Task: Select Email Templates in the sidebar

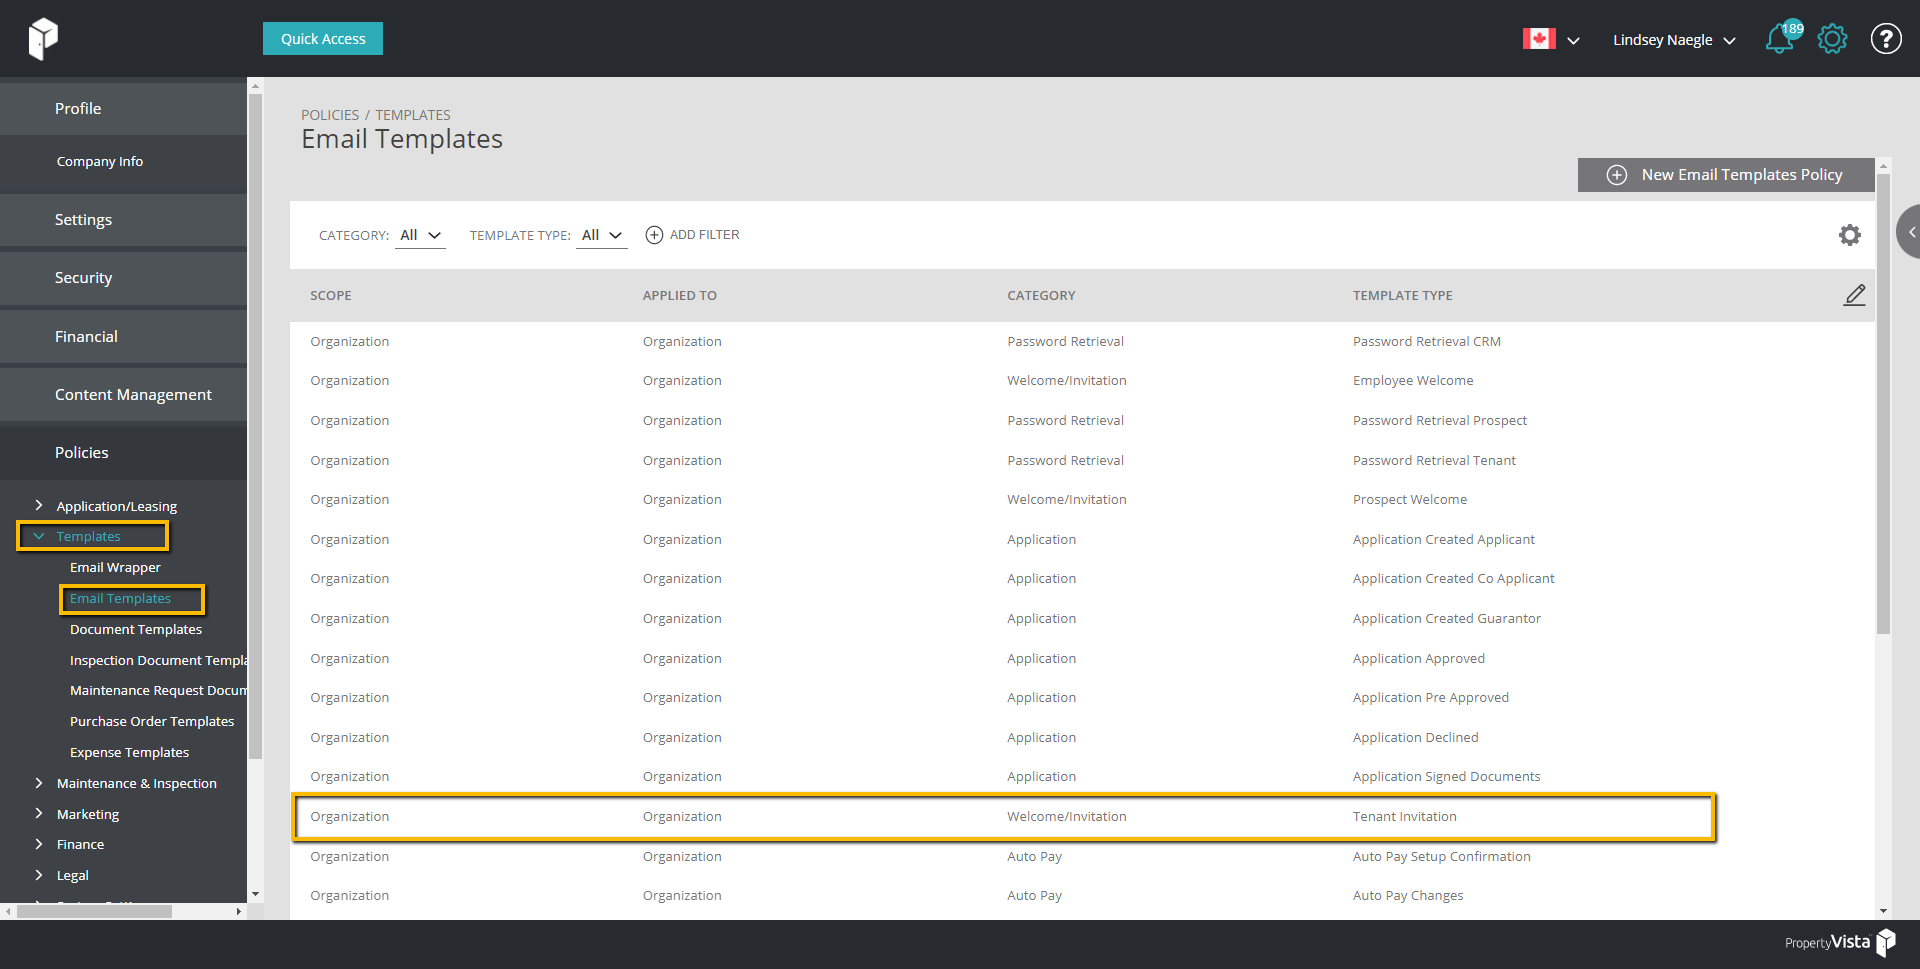Action: click(x=120, y=598)
